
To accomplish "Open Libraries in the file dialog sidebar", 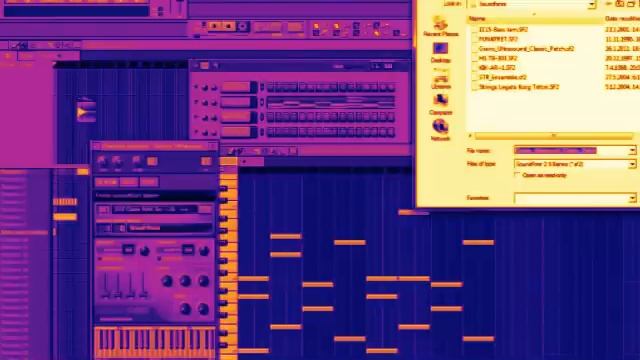I will pos(440,79).
